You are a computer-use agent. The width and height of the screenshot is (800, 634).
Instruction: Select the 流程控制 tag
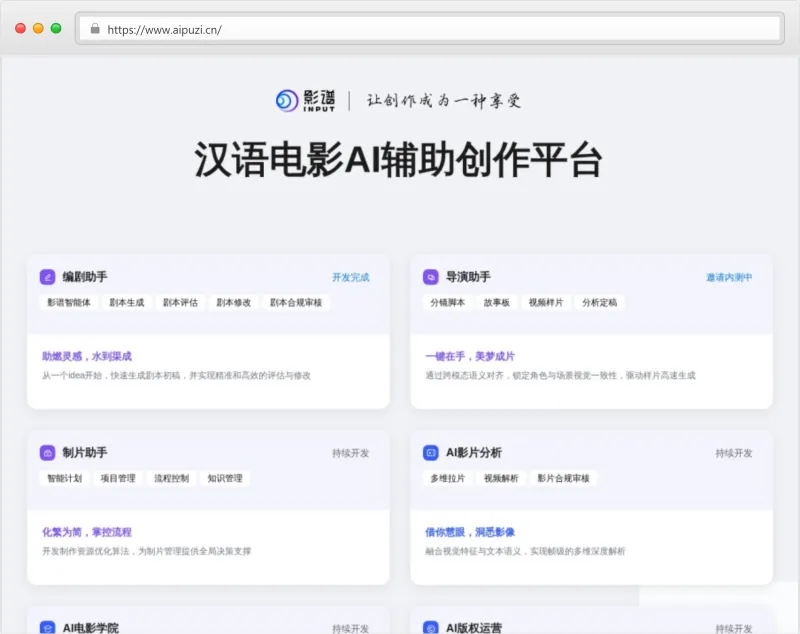[172, 478]
